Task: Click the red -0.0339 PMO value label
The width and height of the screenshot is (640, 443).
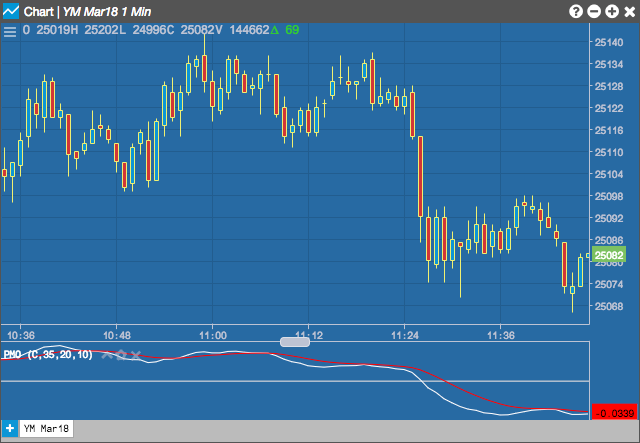Action: point(614,412)
